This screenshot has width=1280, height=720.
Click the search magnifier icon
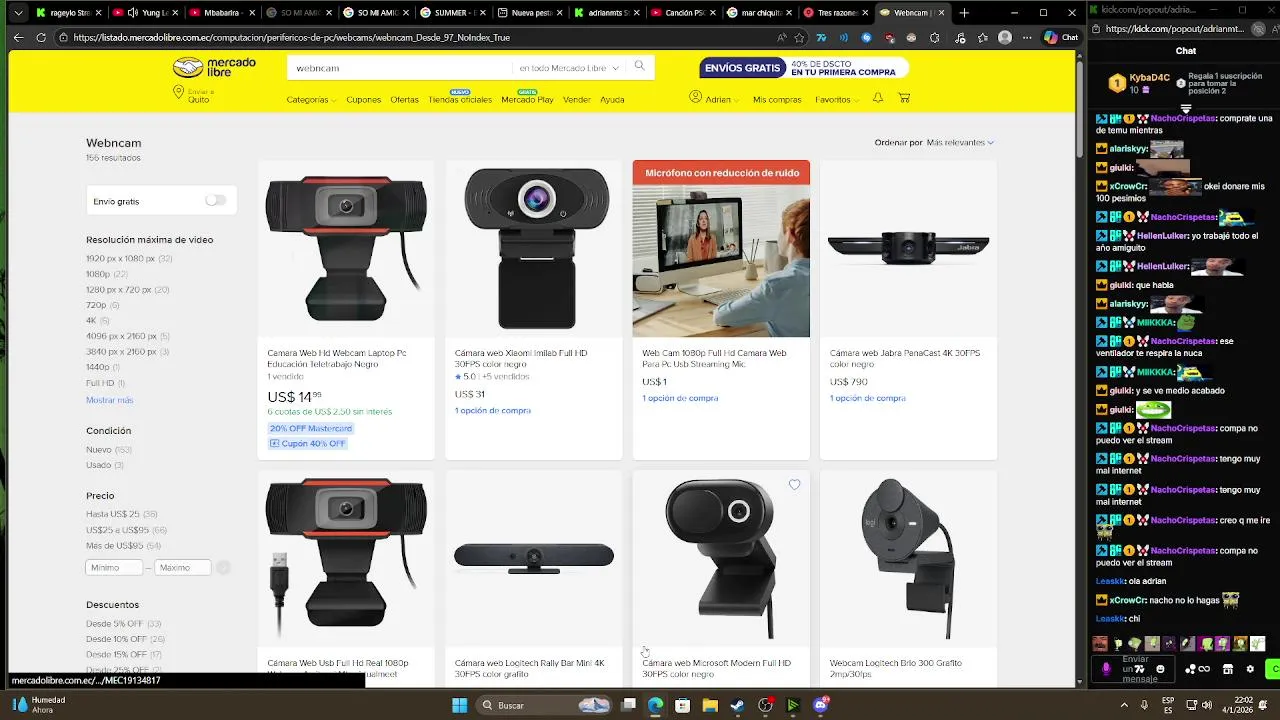(x=639, y=67)
